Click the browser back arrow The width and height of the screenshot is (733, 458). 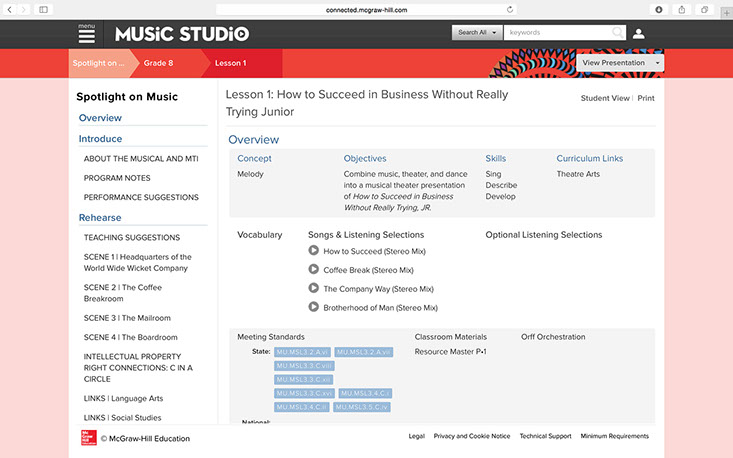click(x=9, y=9)
